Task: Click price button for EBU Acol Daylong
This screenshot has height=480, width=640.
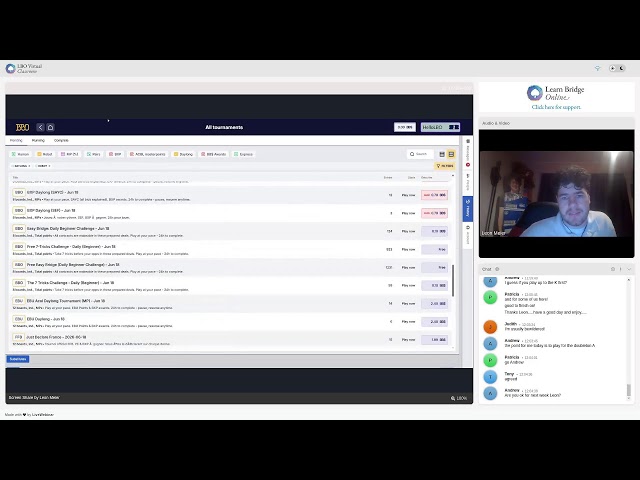Action: coord(434,304)
